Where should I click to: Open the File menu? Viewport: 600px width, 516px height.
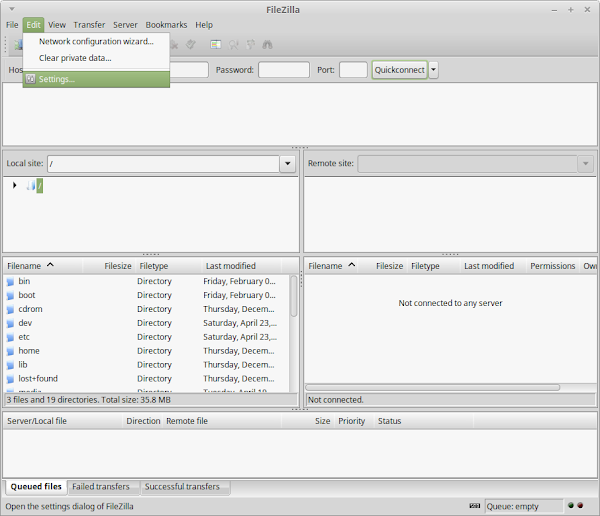point(12,25)
